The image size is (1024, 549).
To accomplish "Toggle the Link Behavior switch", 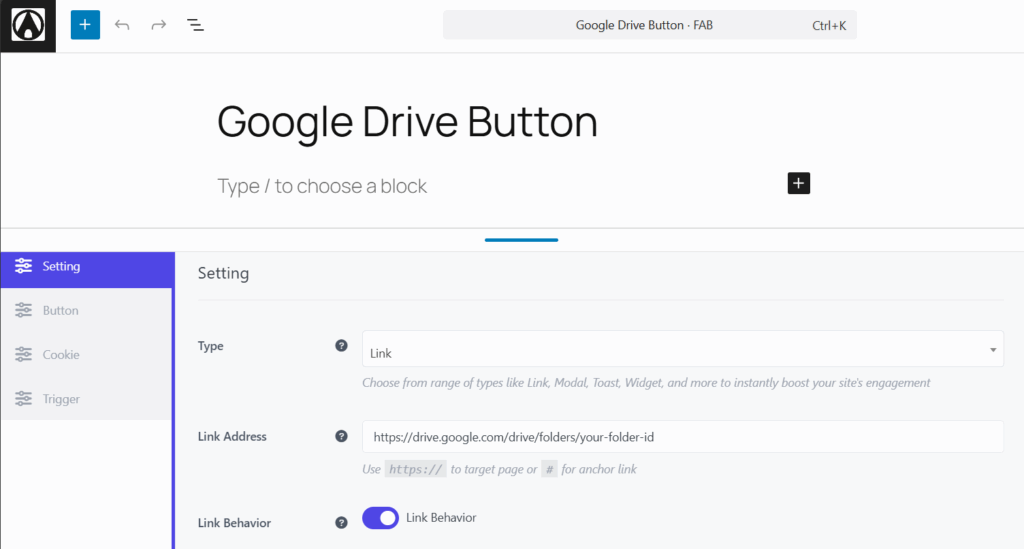I will pyautogui.click(x=380, y=518).
